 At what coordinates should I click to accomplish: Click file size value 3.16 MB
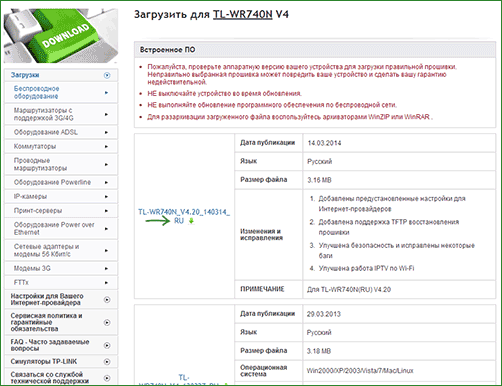(319, 180)
